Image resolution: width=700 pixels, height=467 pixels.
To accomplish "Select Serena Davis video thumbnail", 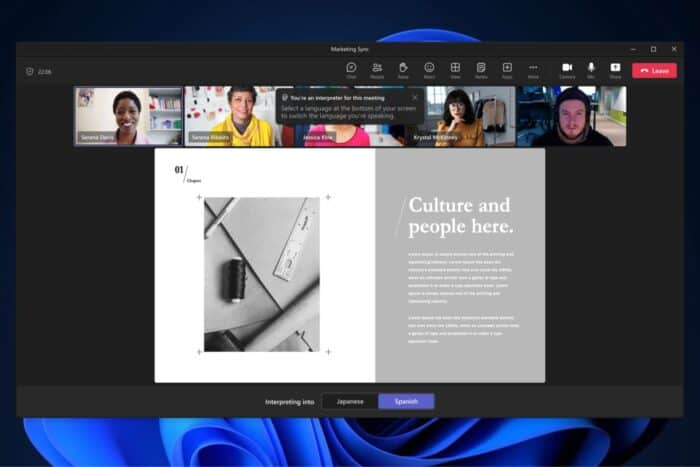I will click(x=128, y=116).
